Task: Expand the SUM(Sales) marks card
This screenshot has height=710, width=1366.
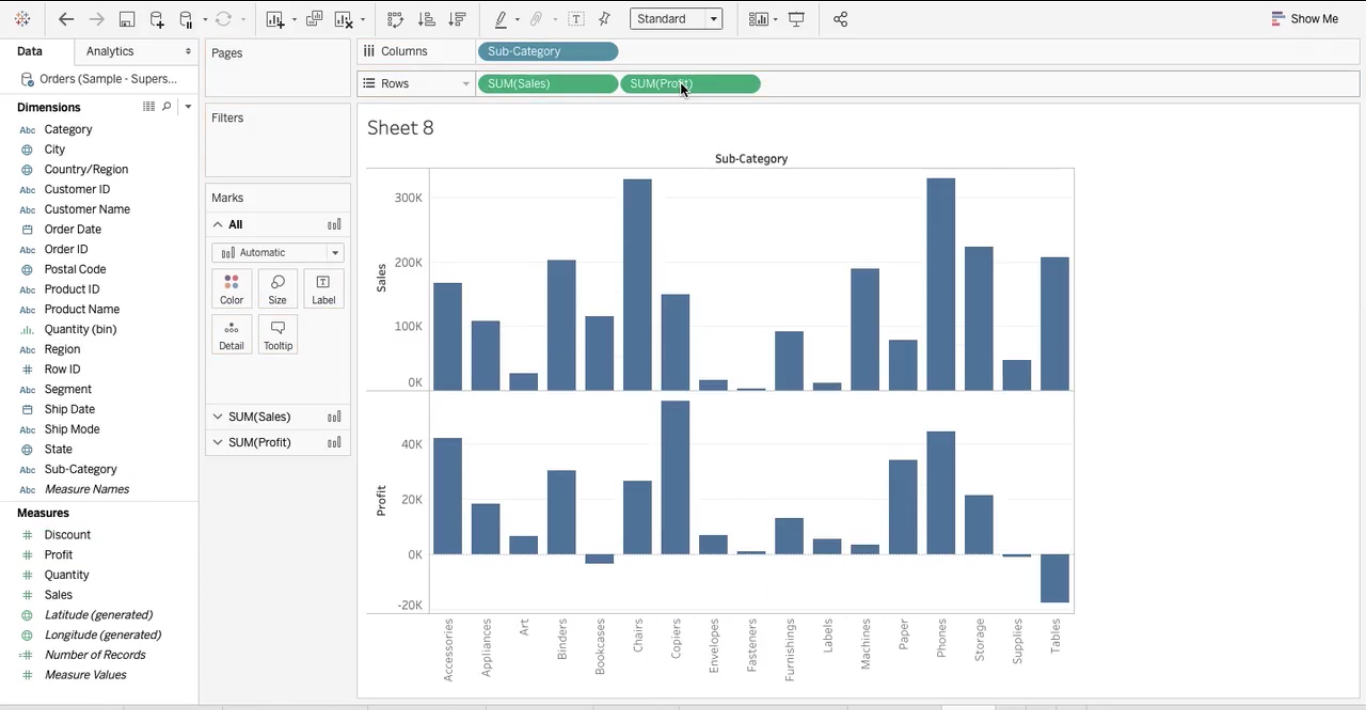Action: tap(217, 416)
